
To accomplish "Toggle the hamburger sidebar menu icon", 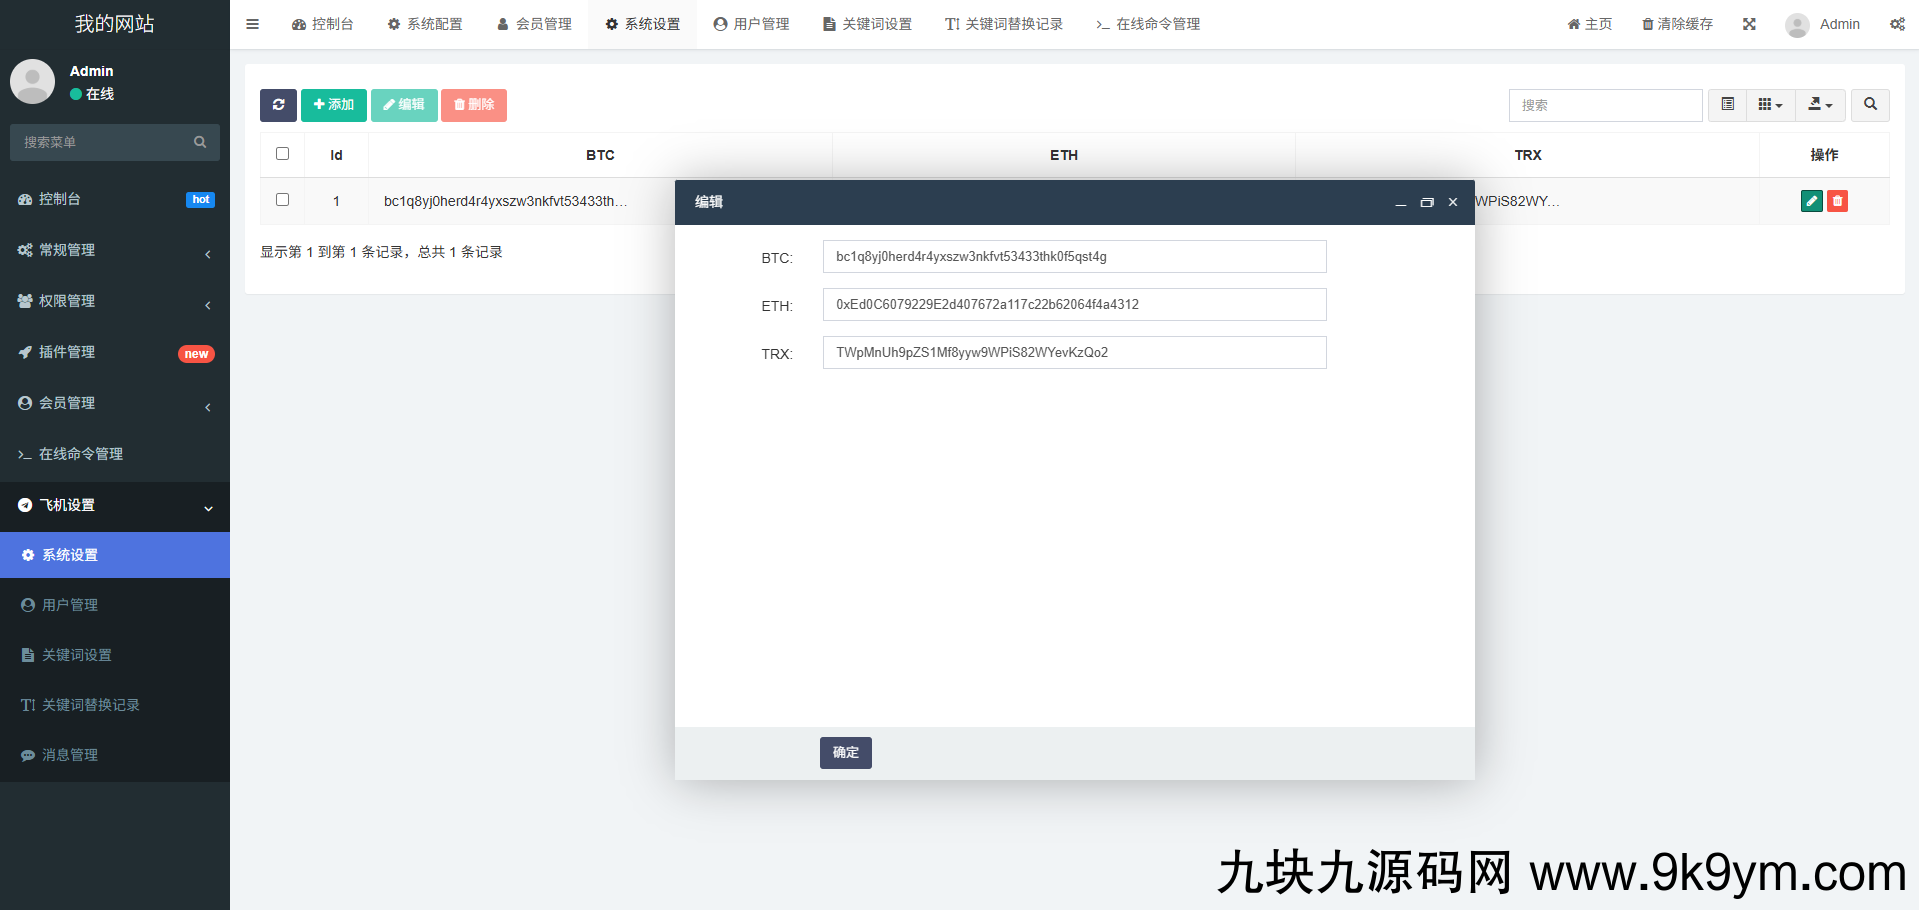I will (x=252, y=24).
